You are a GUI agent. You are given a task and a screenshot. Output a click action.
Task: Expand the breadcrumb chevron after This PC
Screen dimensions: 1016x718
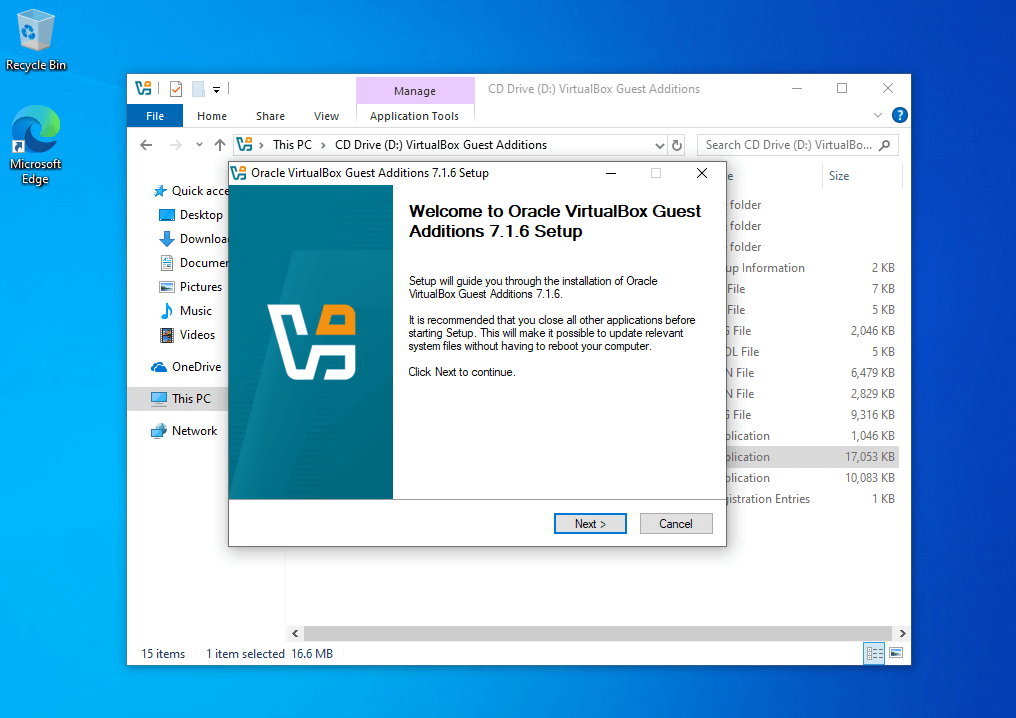point(323,145)
